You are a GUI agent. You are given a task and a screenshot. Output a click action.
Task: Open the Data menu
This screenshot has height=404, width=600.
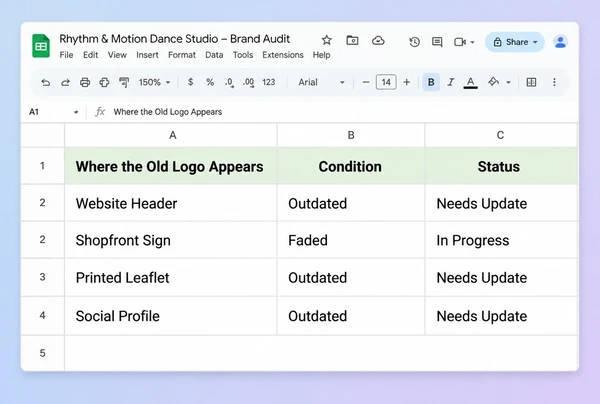pyautogui.click(x=214, y=55)
